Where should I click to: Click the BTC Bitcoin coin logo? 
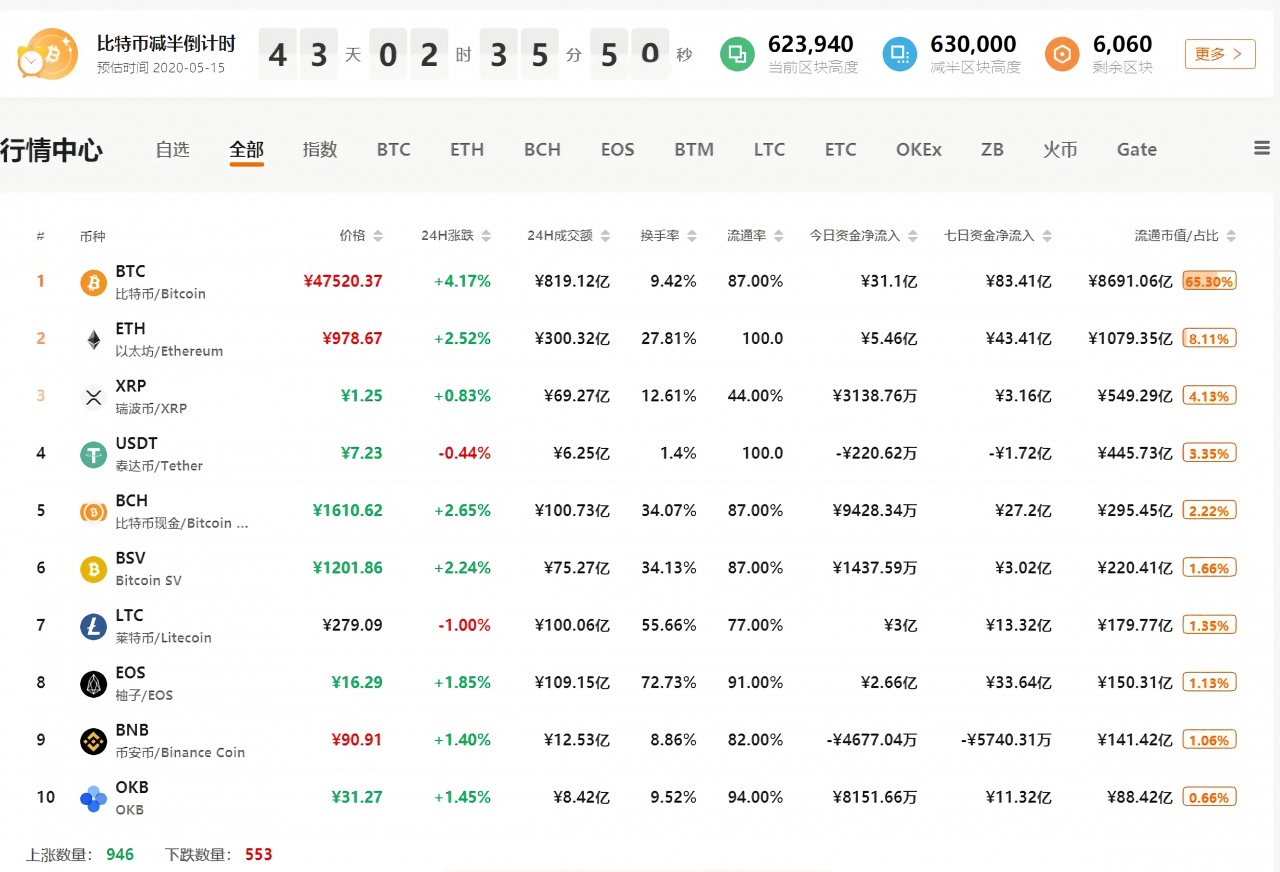point(93,283)
